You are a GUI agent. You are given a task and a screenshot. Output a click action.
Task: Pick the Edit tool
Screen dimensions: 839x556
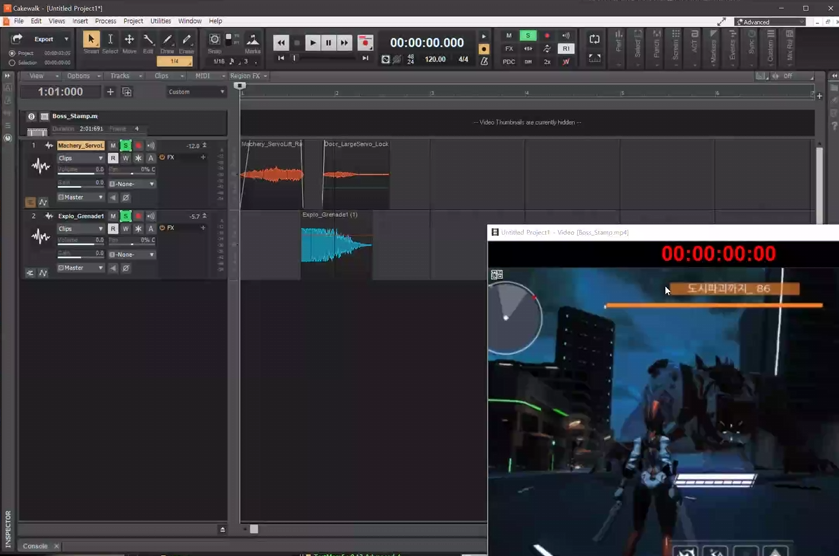[148, 40]
